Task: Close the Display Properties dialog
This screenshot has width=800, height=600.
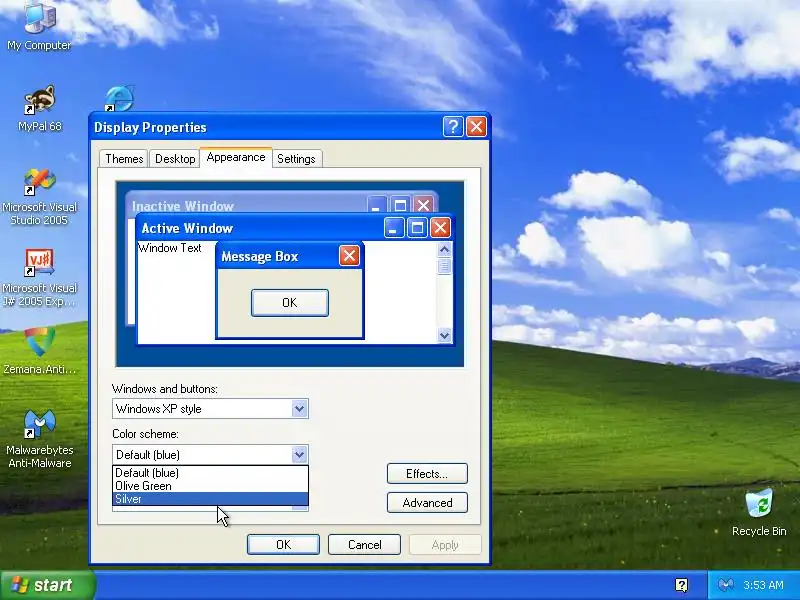Action: [x=477, y=127]
